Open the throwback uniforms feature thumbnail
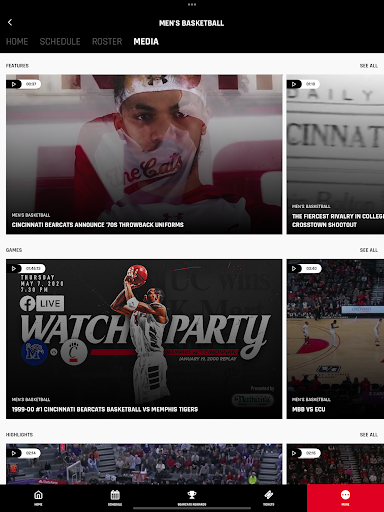The height and width of the screenshot is (512, 384). [x=144, y=154]
